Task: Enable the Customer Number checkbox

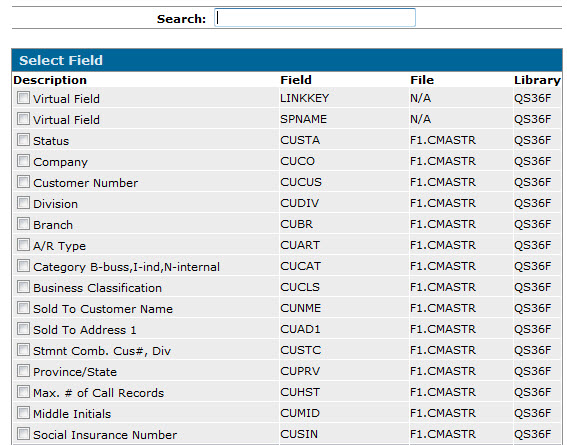Action: click(24, 181)
